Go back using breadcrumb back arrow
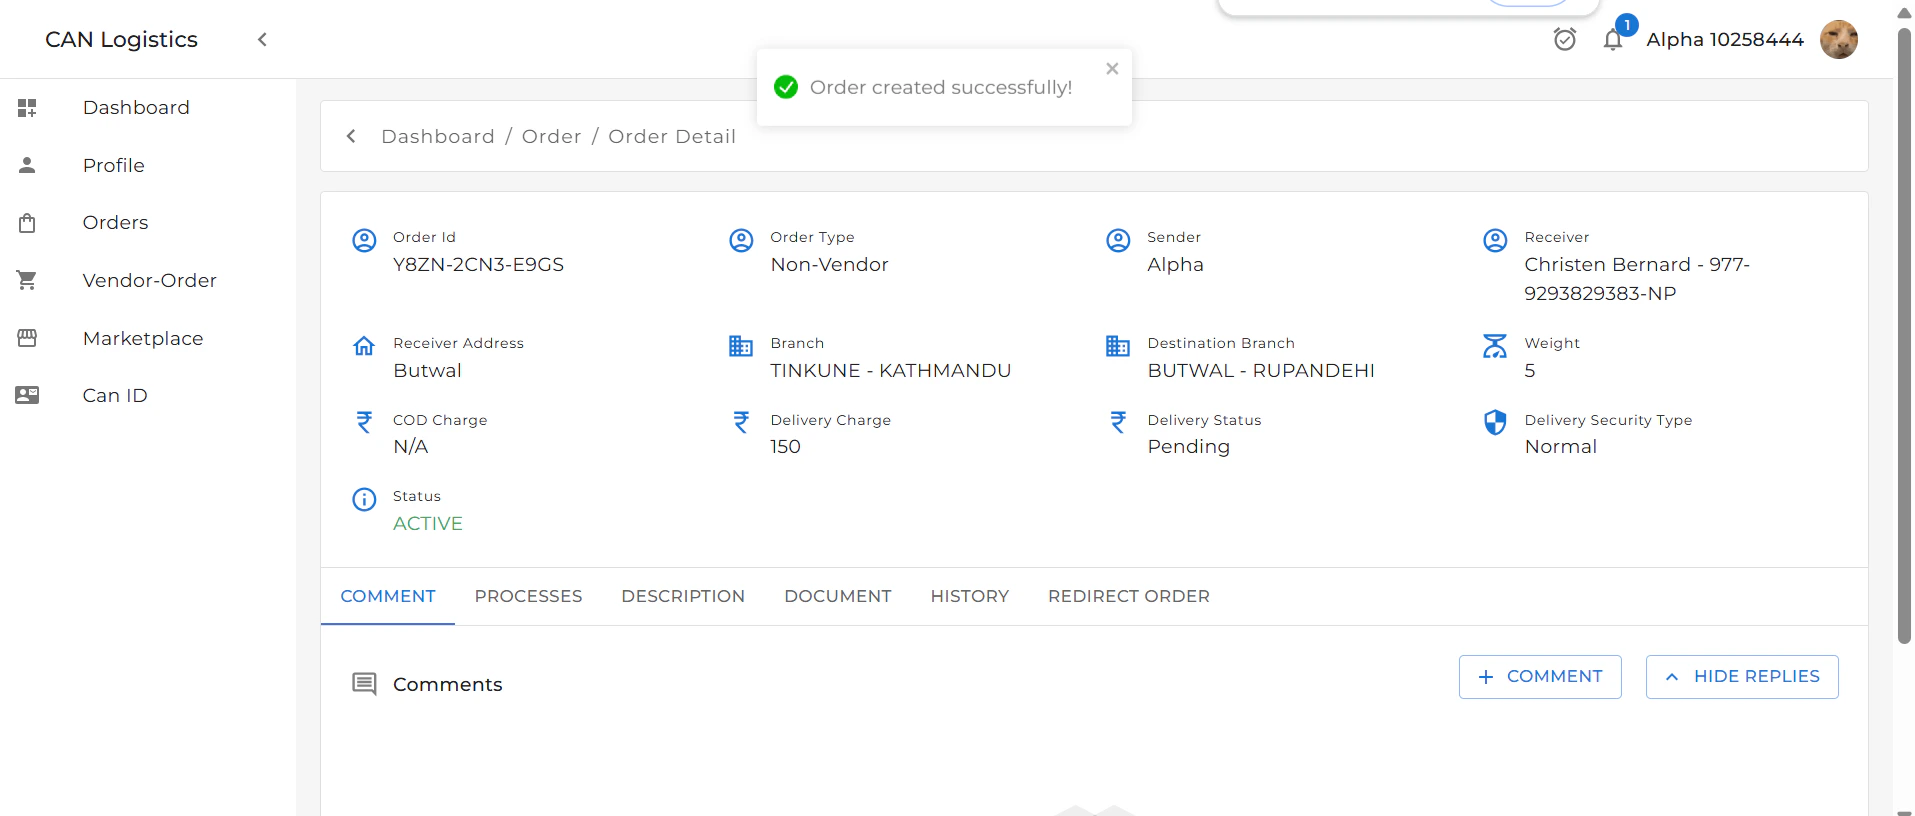1915x816 pixels. [351, 136]
